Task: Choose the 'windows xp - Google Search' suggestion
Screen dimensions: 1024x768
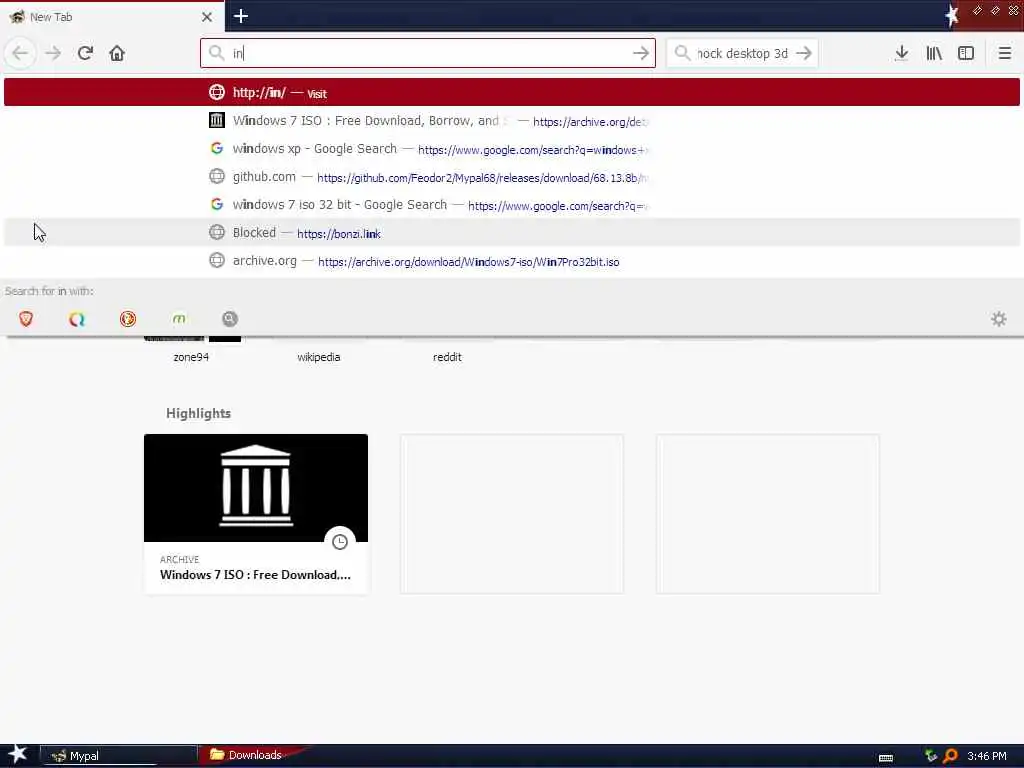Action: (512, 149)
